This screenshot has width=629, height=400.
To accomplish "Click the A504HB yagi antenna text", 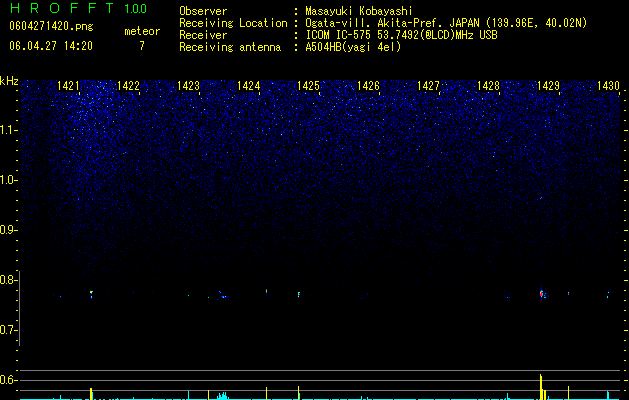I will [353, 47].
